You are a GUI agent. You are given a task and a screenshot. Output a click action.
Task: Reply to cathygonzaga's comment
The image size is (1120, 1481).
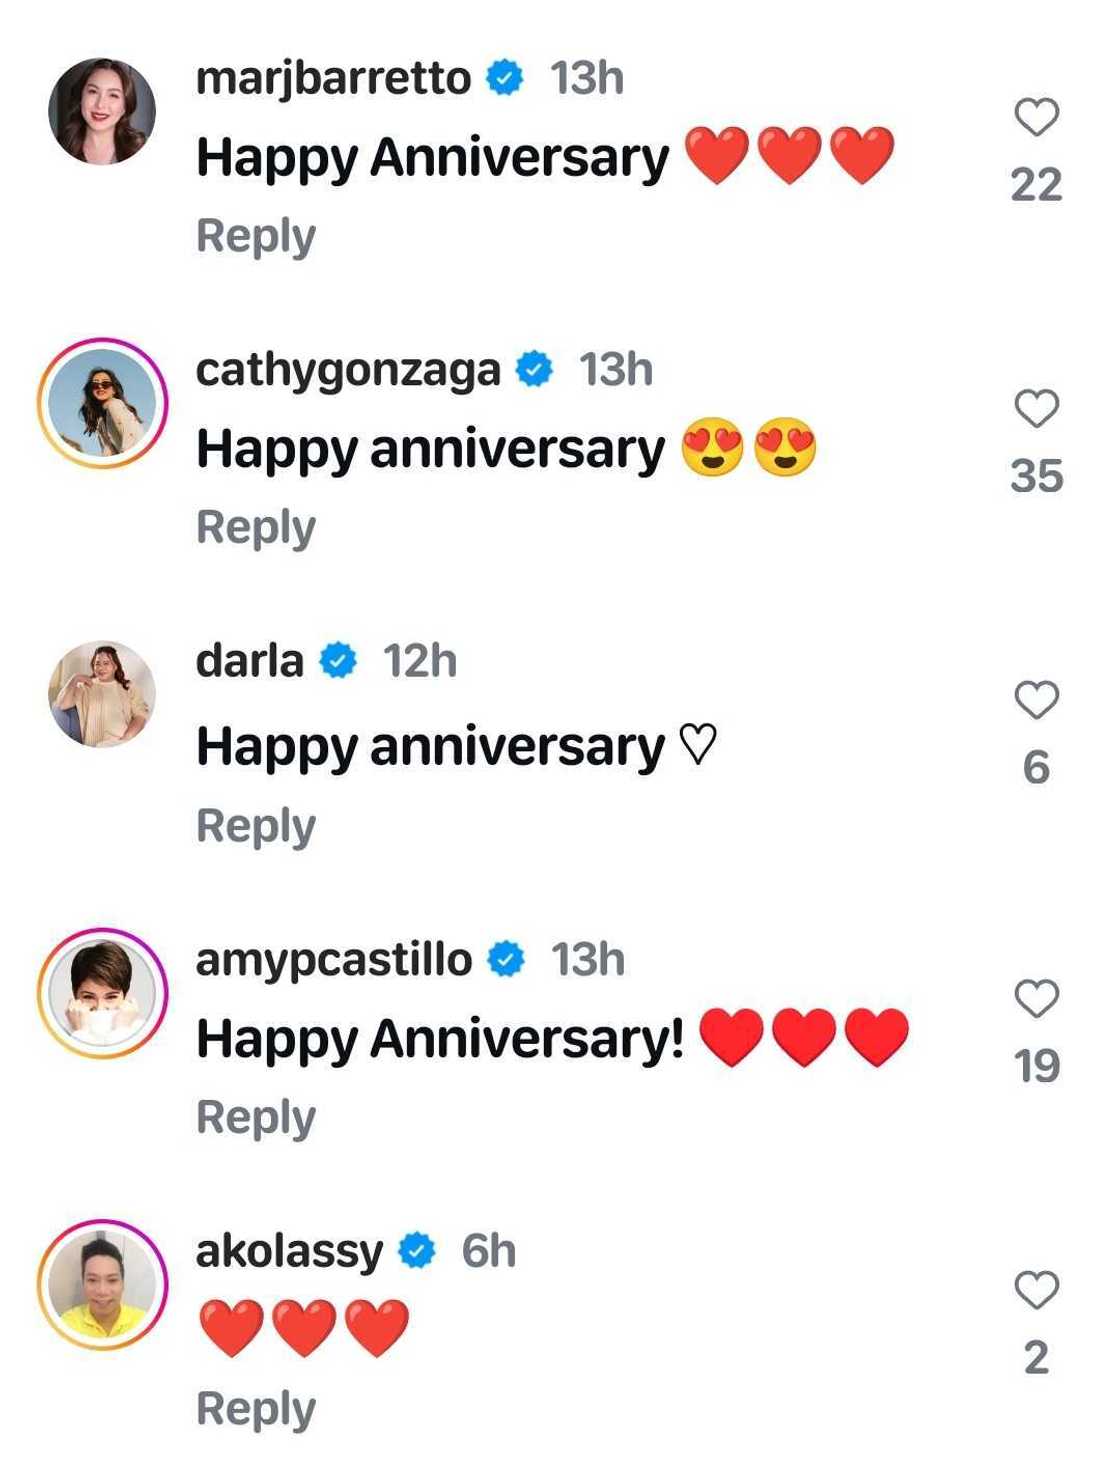pyautogui.click(x=256, y=528)
